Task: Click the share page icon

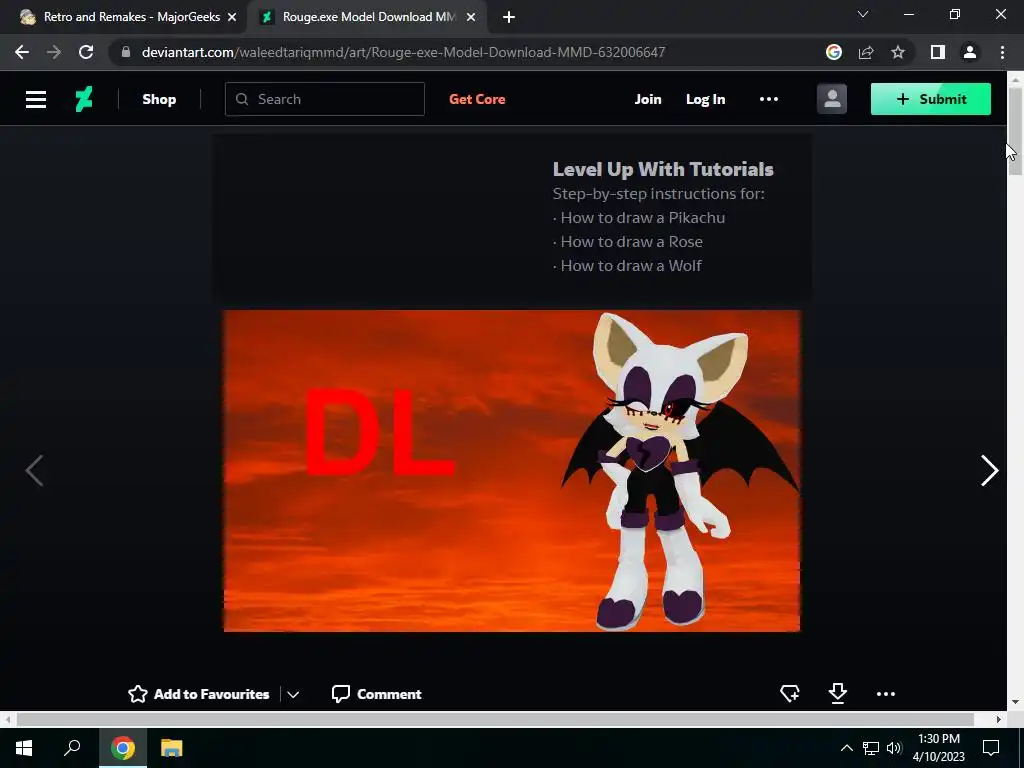Action: coord(866,52)
